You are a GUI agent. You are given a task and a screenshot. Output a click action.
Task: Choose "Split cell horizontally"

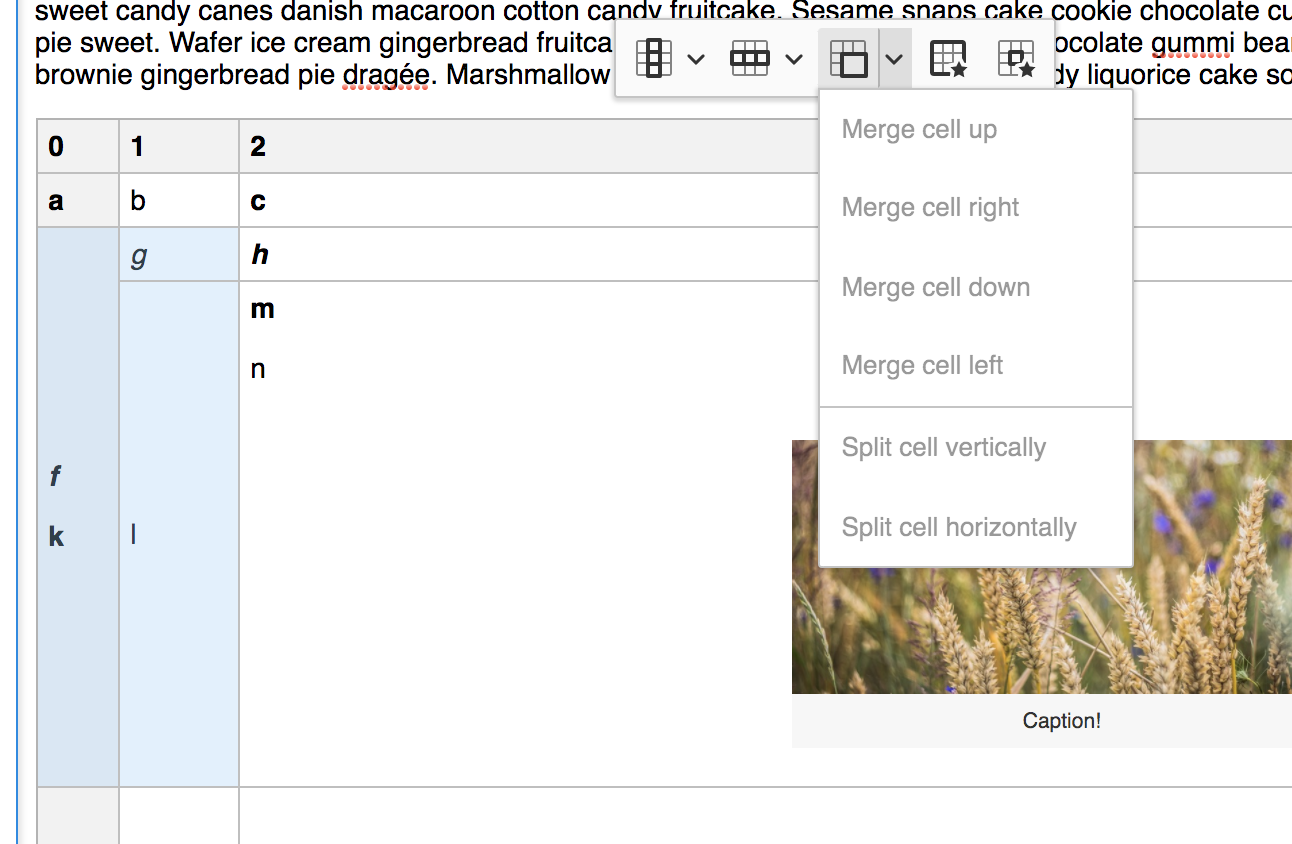click(958, 526)
